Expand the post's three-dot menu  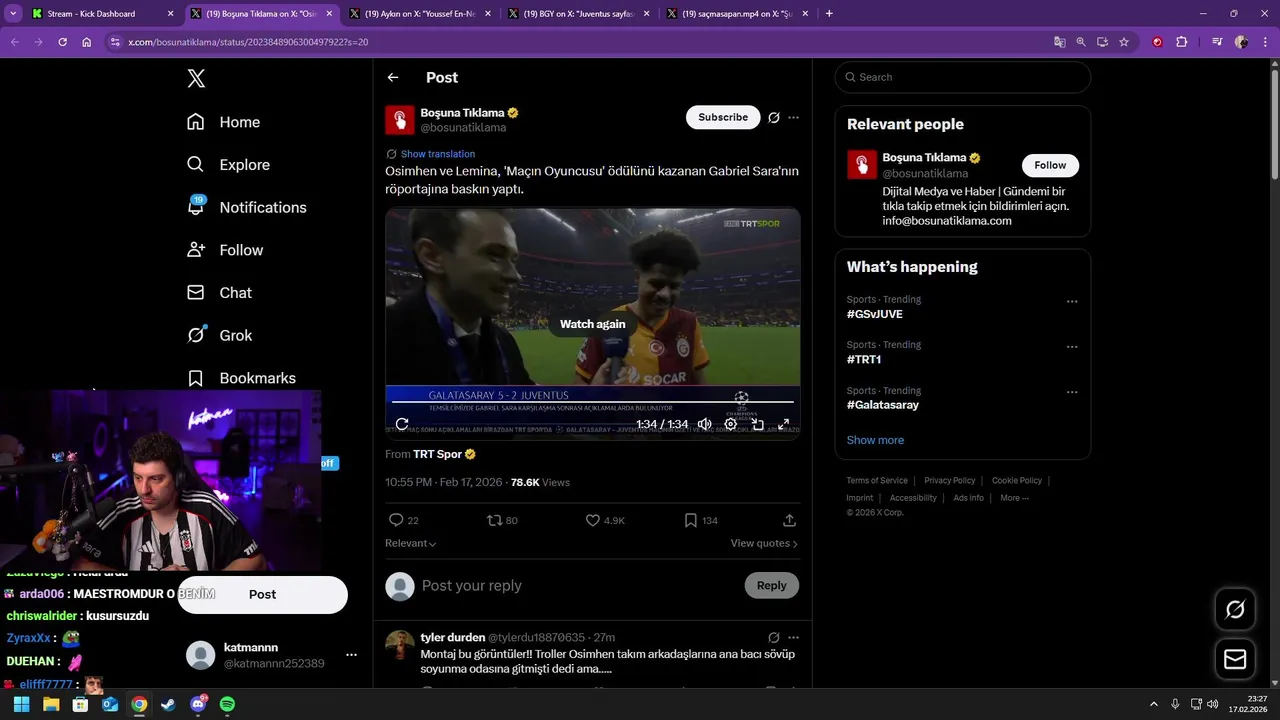pos(793,117)
